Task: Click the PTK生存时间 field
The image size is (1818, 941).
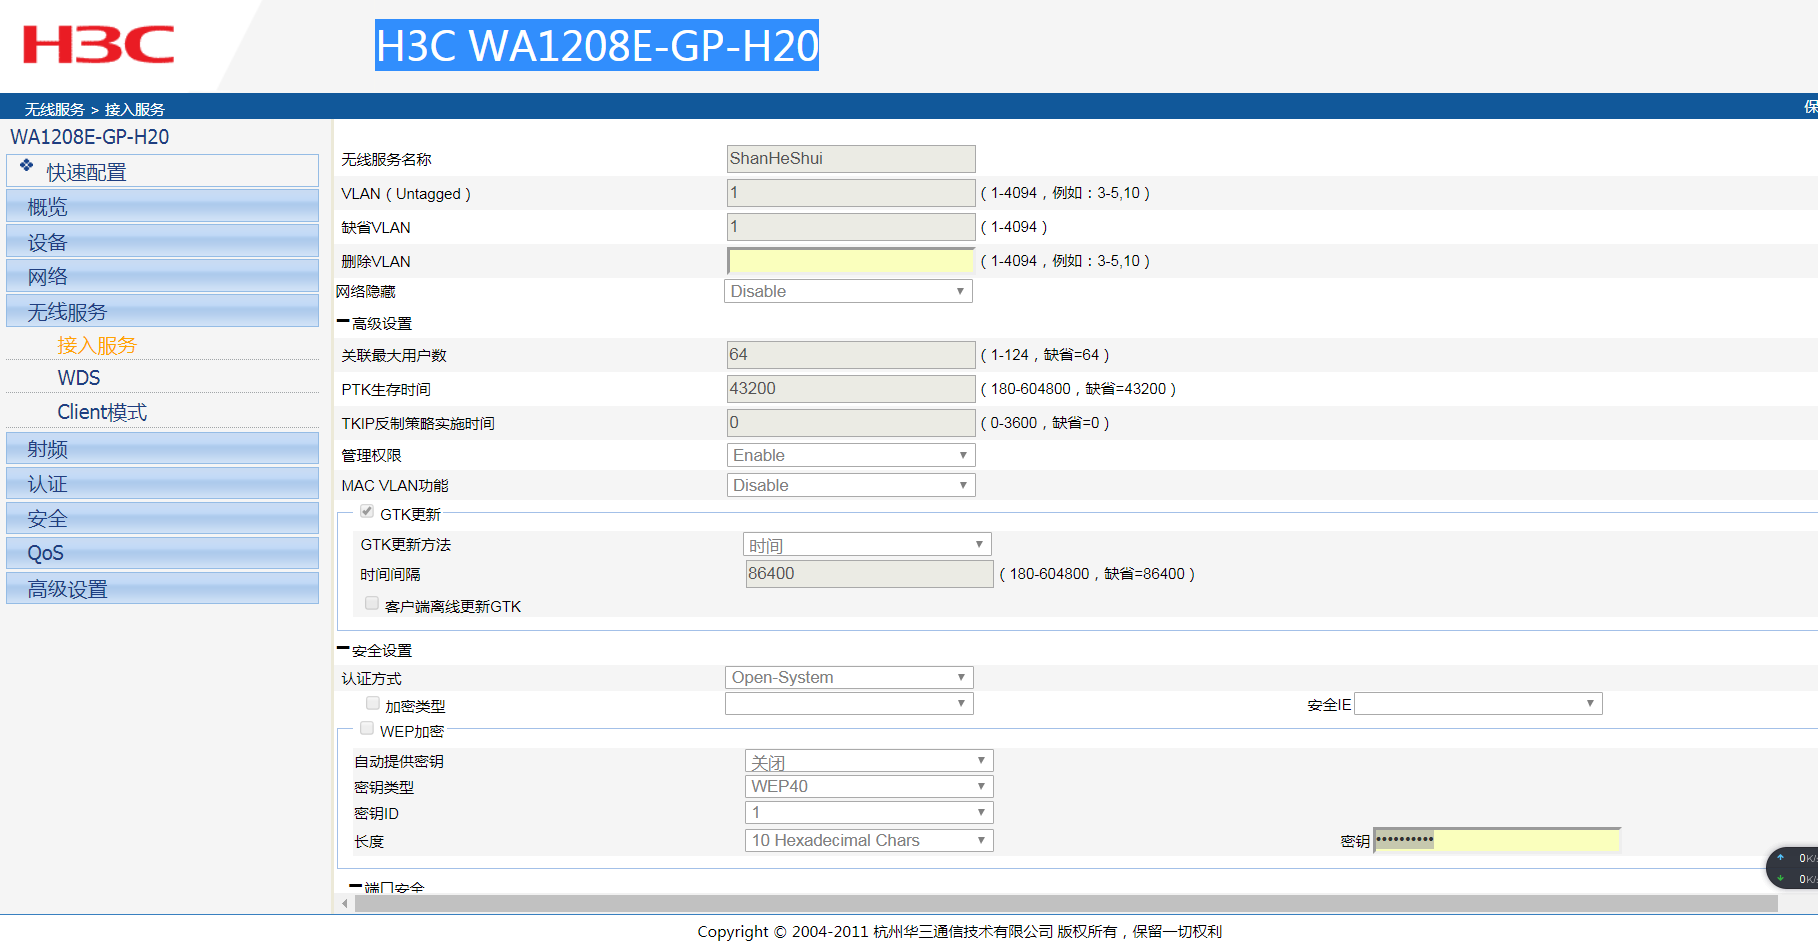Action: (x=851, y=388)
